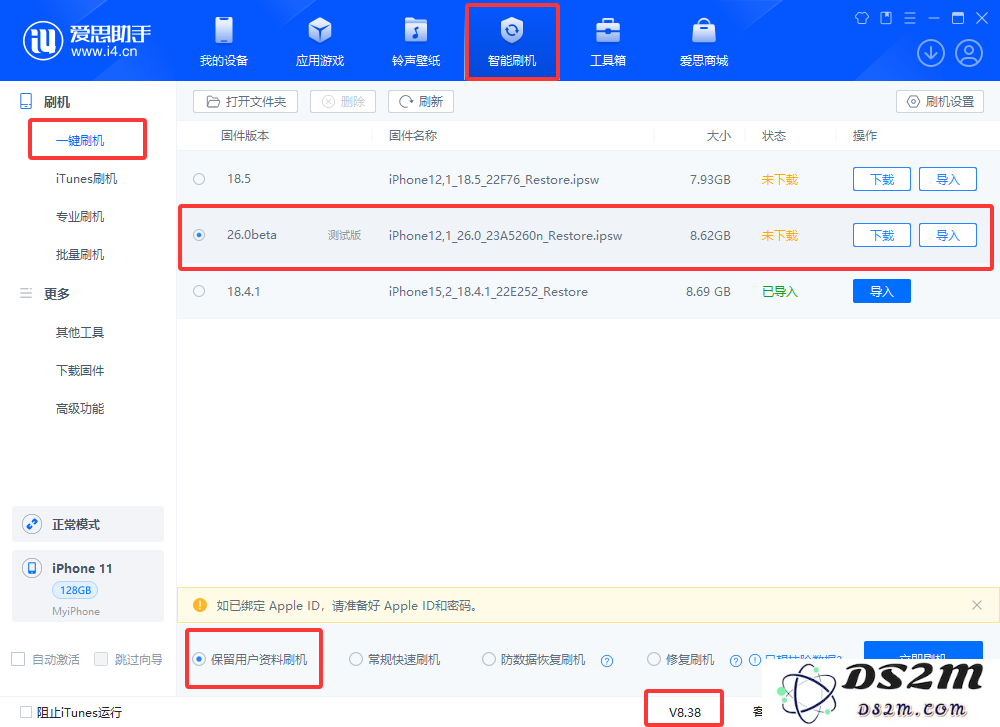
Task: Open help icon next to 防数据恢复刷机
Action: 607,661
